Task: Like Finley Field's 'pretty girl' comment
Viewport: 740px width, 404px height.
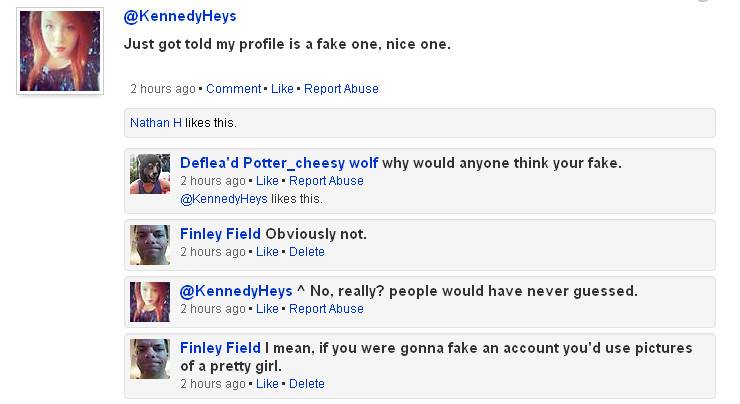Action: coord(267,384)
